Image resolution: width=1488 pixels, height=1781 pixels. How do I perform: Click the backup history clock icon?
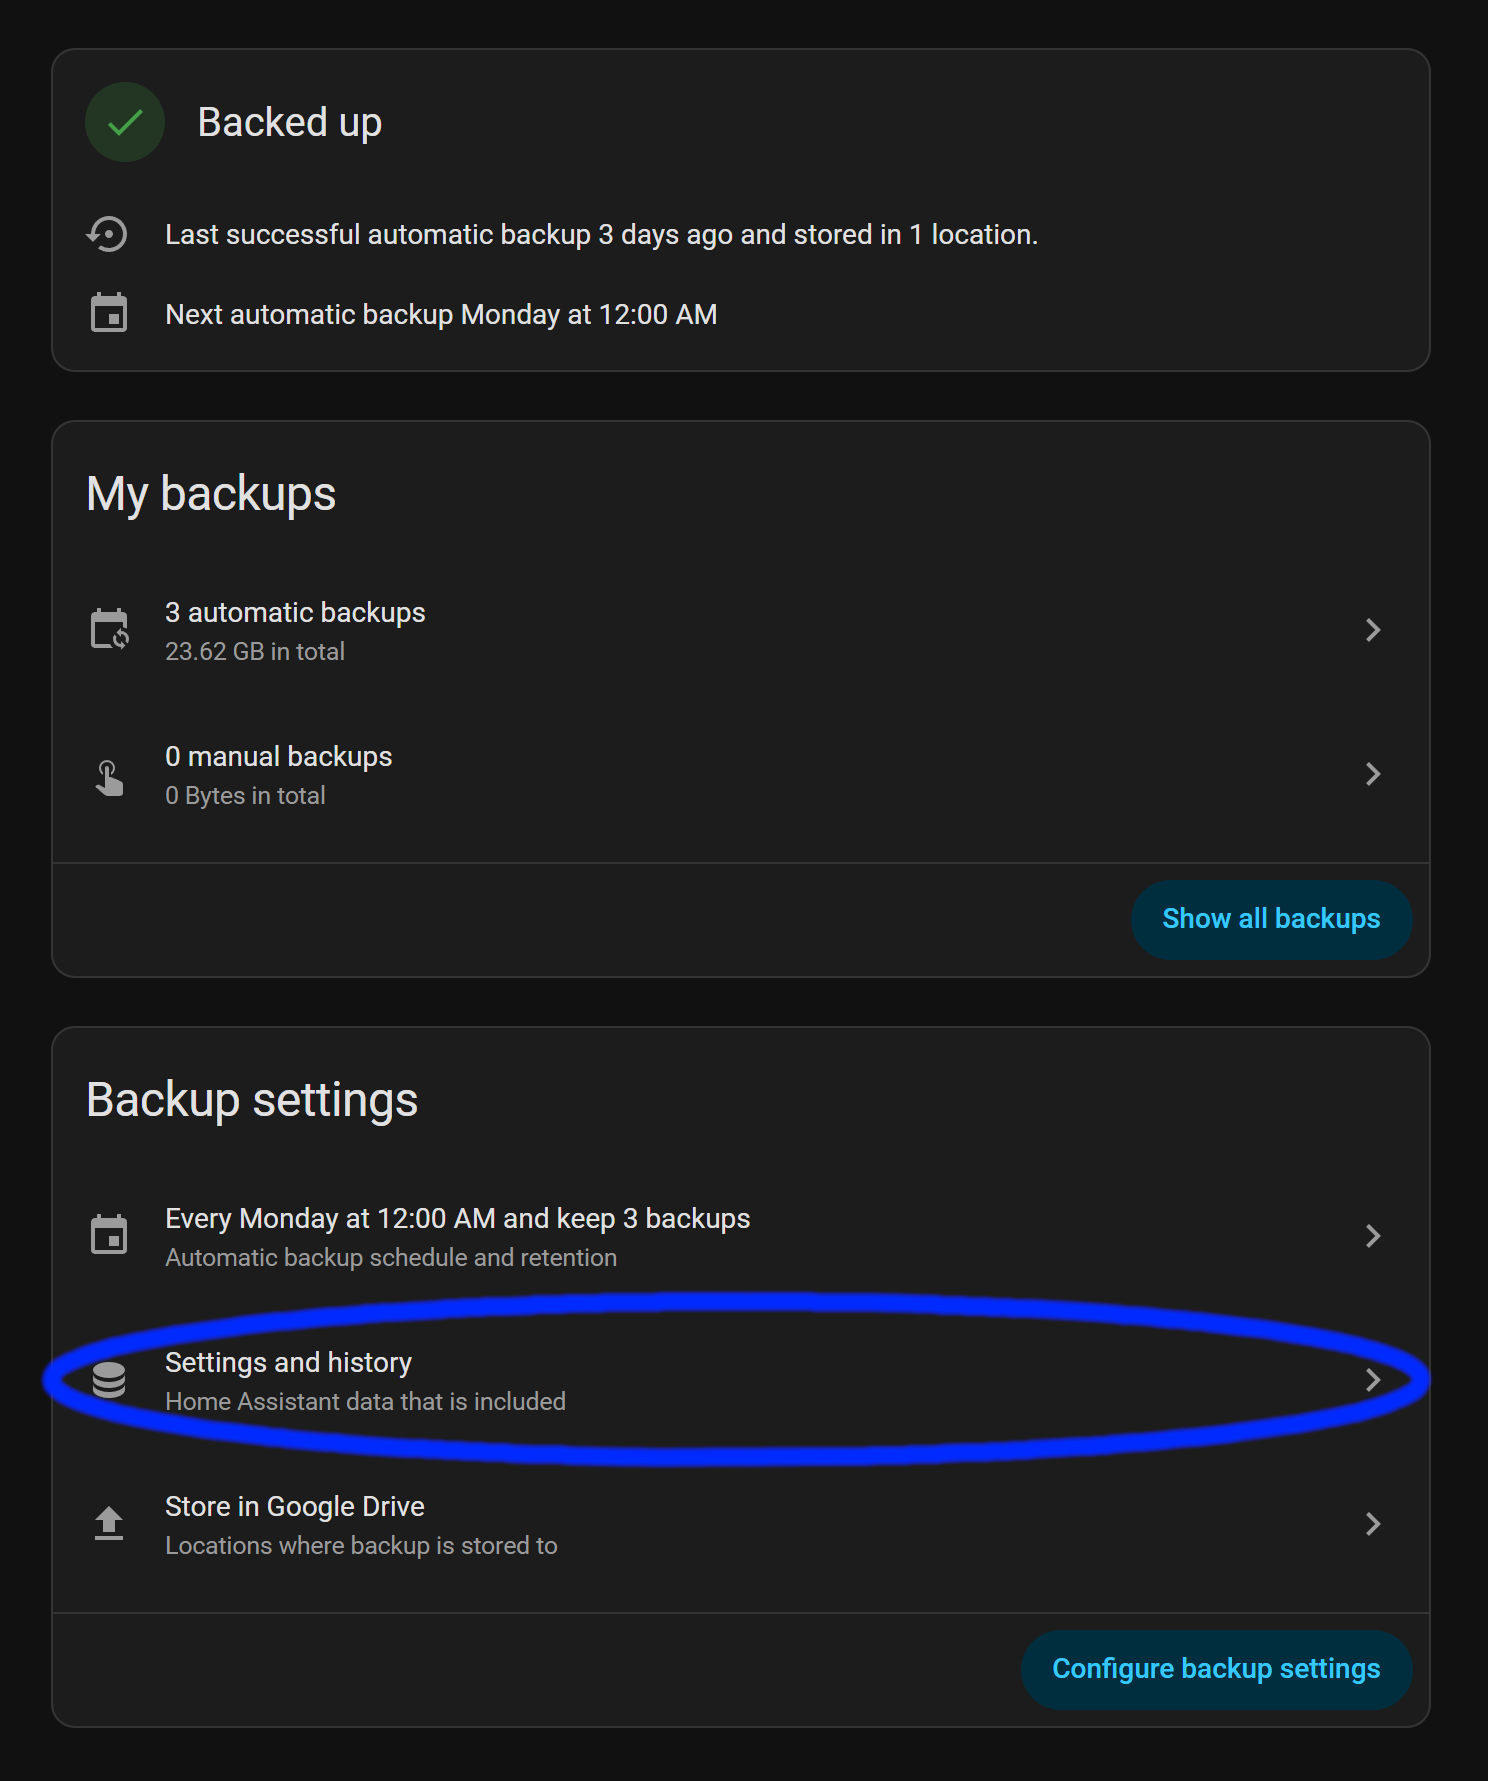pos(107,234)
